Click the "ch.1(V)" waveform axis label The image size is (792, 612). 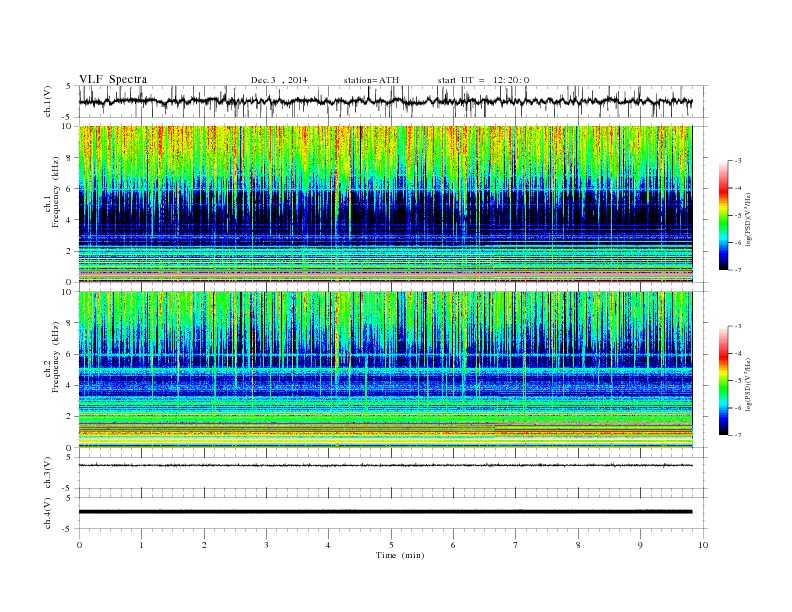pos(48,101)
